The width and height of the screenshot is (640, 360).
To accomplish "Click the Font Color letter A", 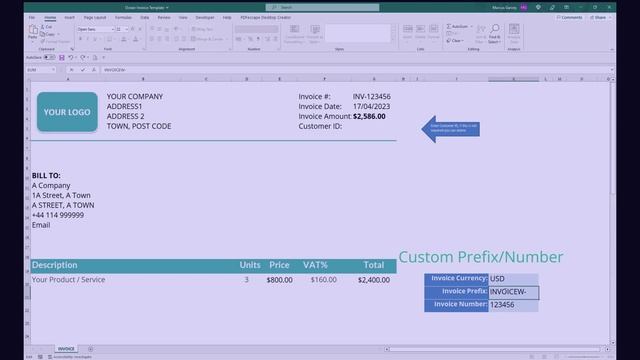I will [x=136, y=39].
